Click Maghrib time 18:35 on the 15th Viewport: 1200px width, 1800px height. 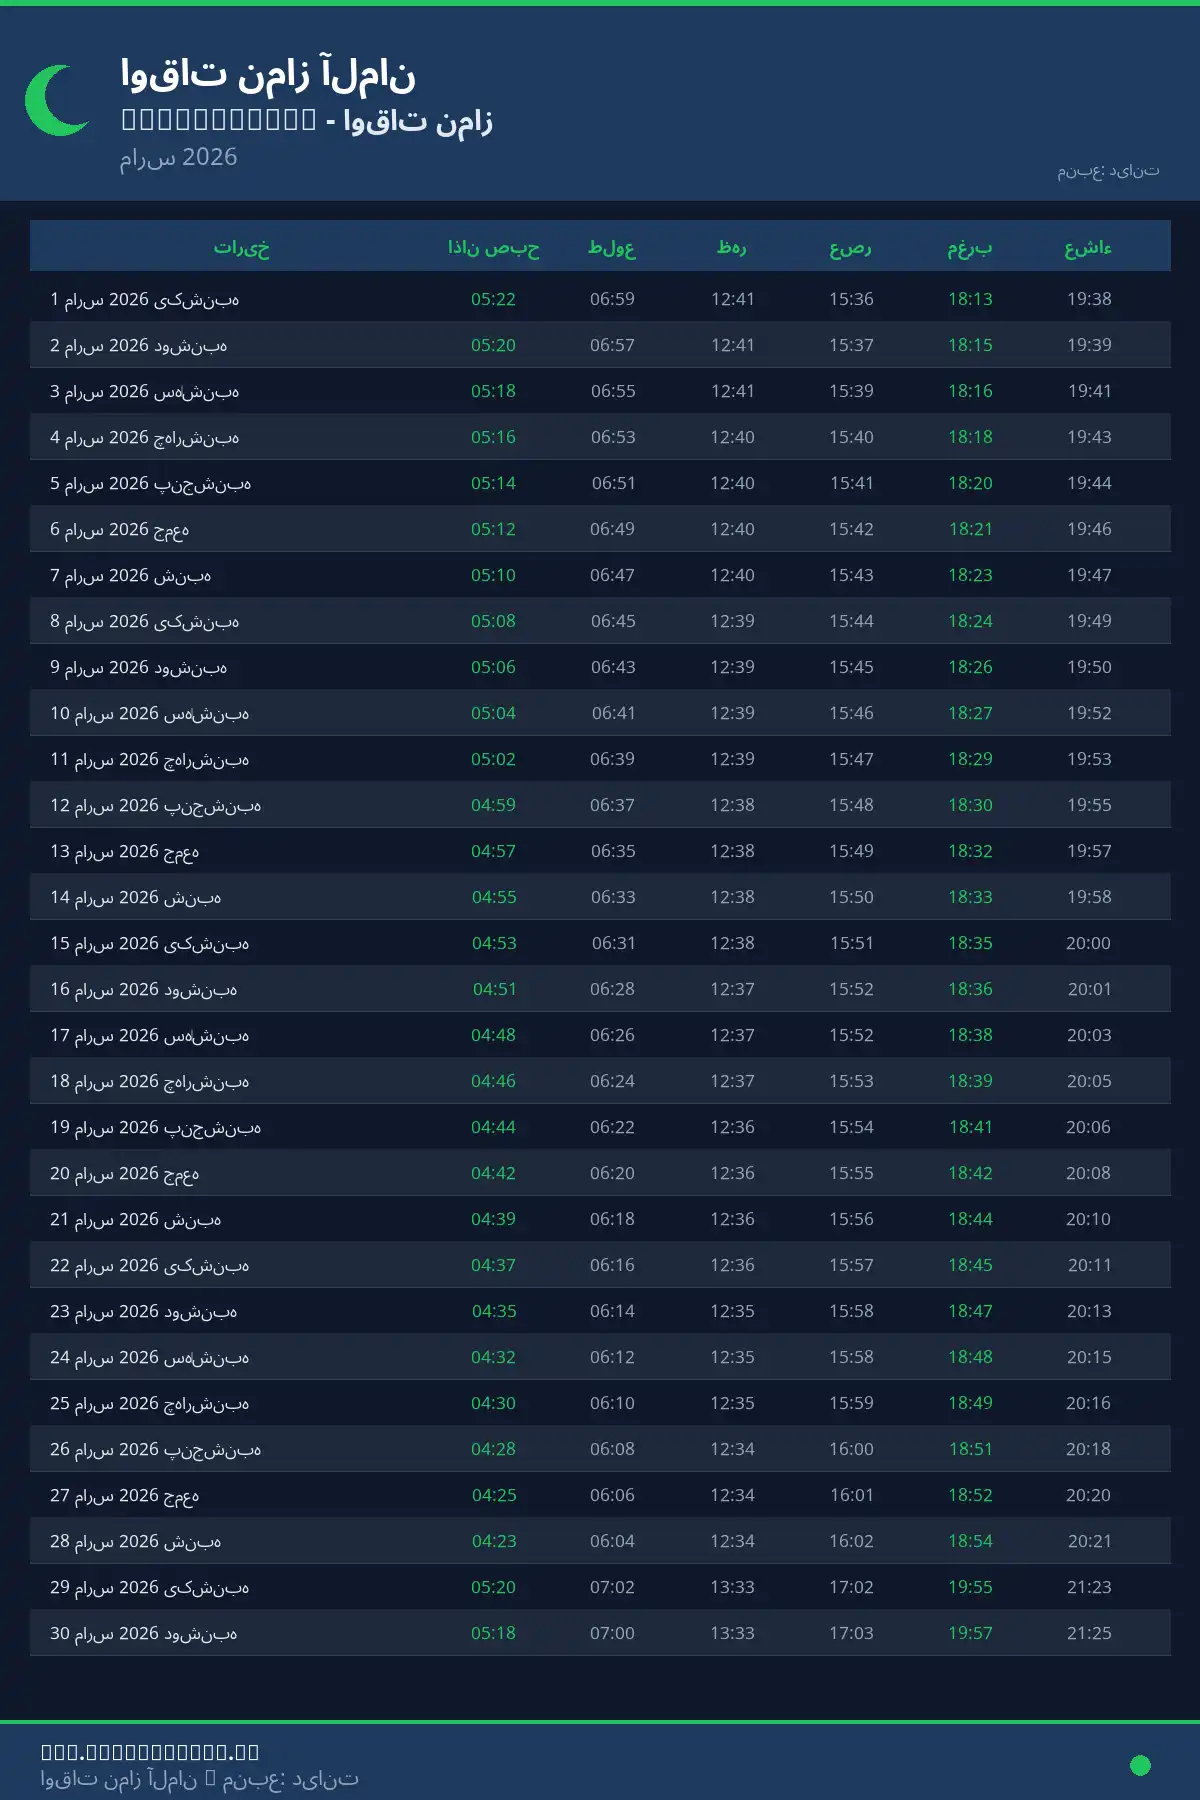[x=970, y=943]
